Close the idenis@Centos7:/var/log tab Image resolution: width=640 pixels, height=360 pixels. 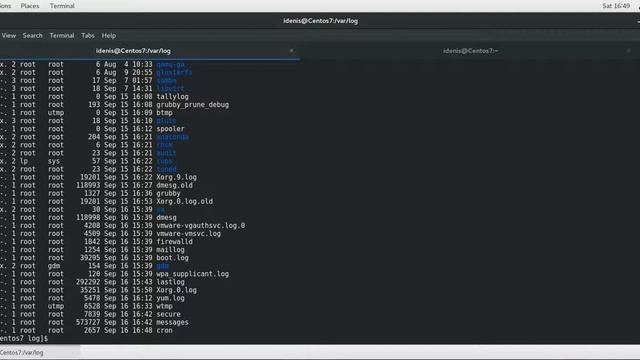[x=291, y=51]
